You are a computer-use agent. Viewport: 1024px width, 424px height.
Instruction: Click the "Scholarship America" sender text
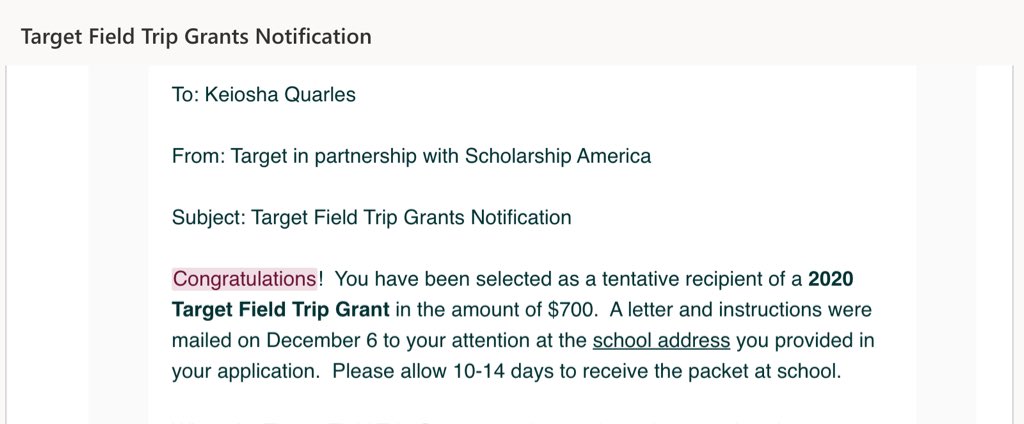click(558, 156)
